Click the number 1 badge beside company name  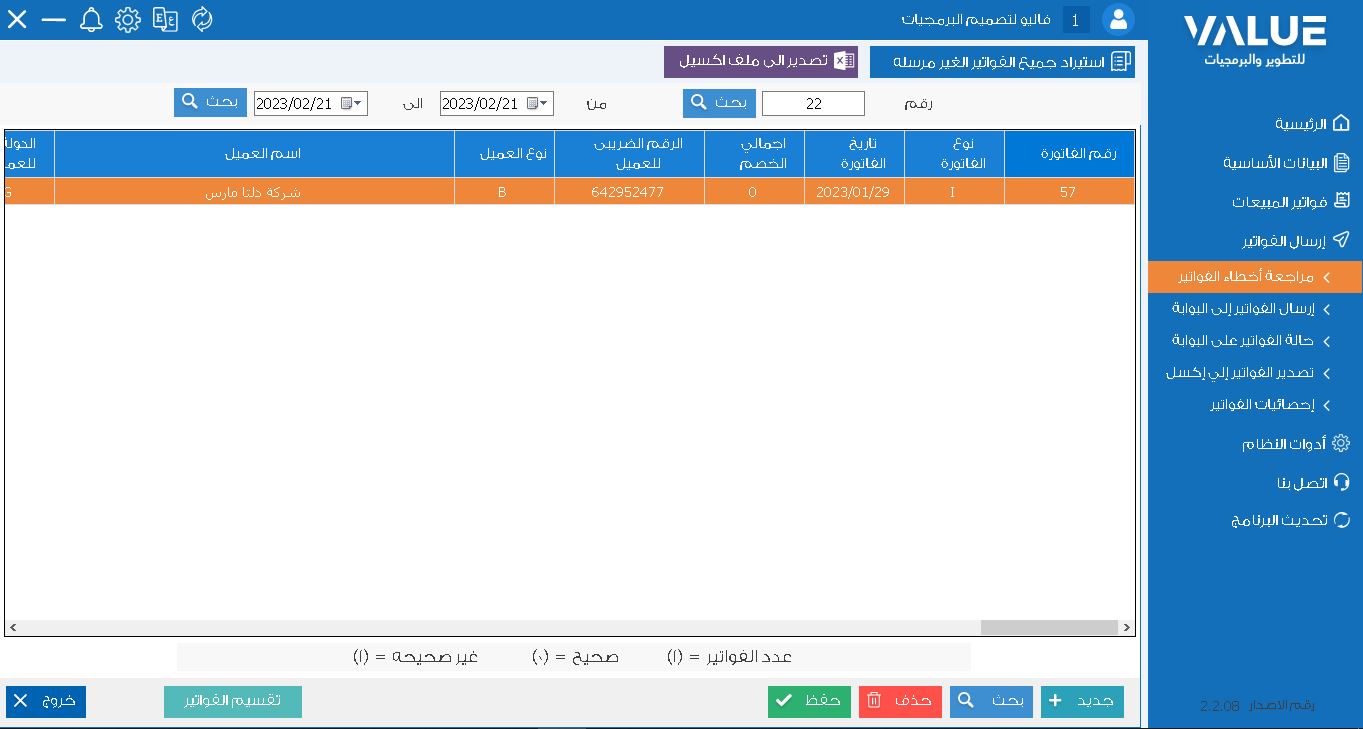click(1076, 20)
